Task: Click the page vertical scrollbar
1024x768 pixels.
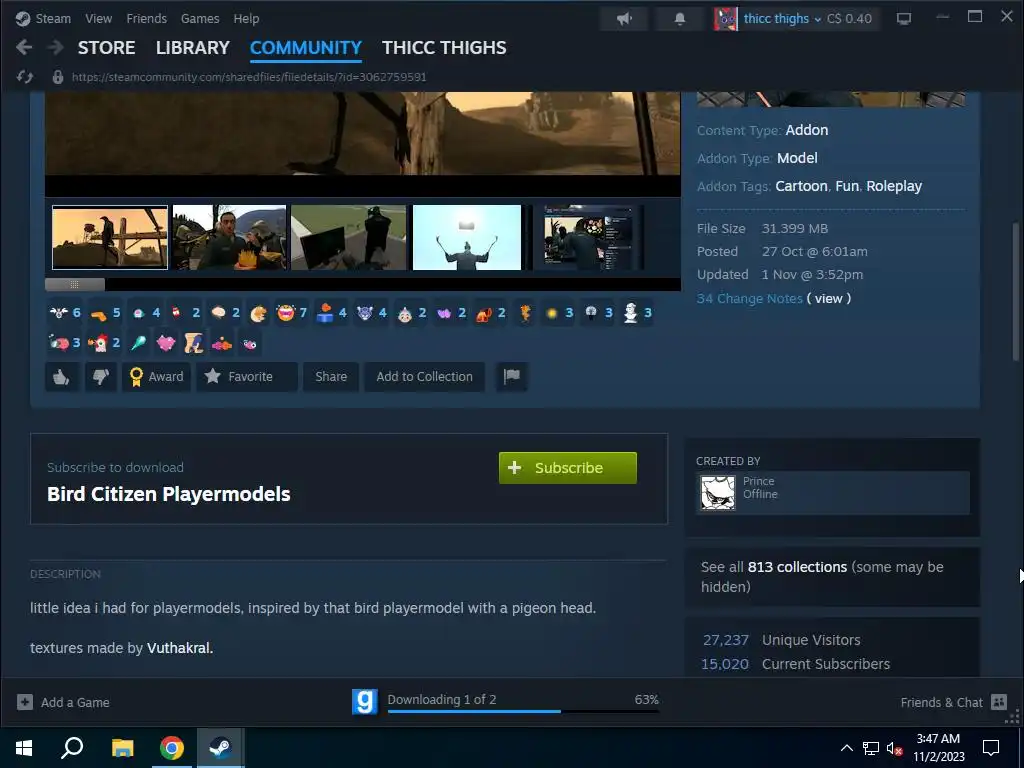Action: click(x=1016, y=291)
